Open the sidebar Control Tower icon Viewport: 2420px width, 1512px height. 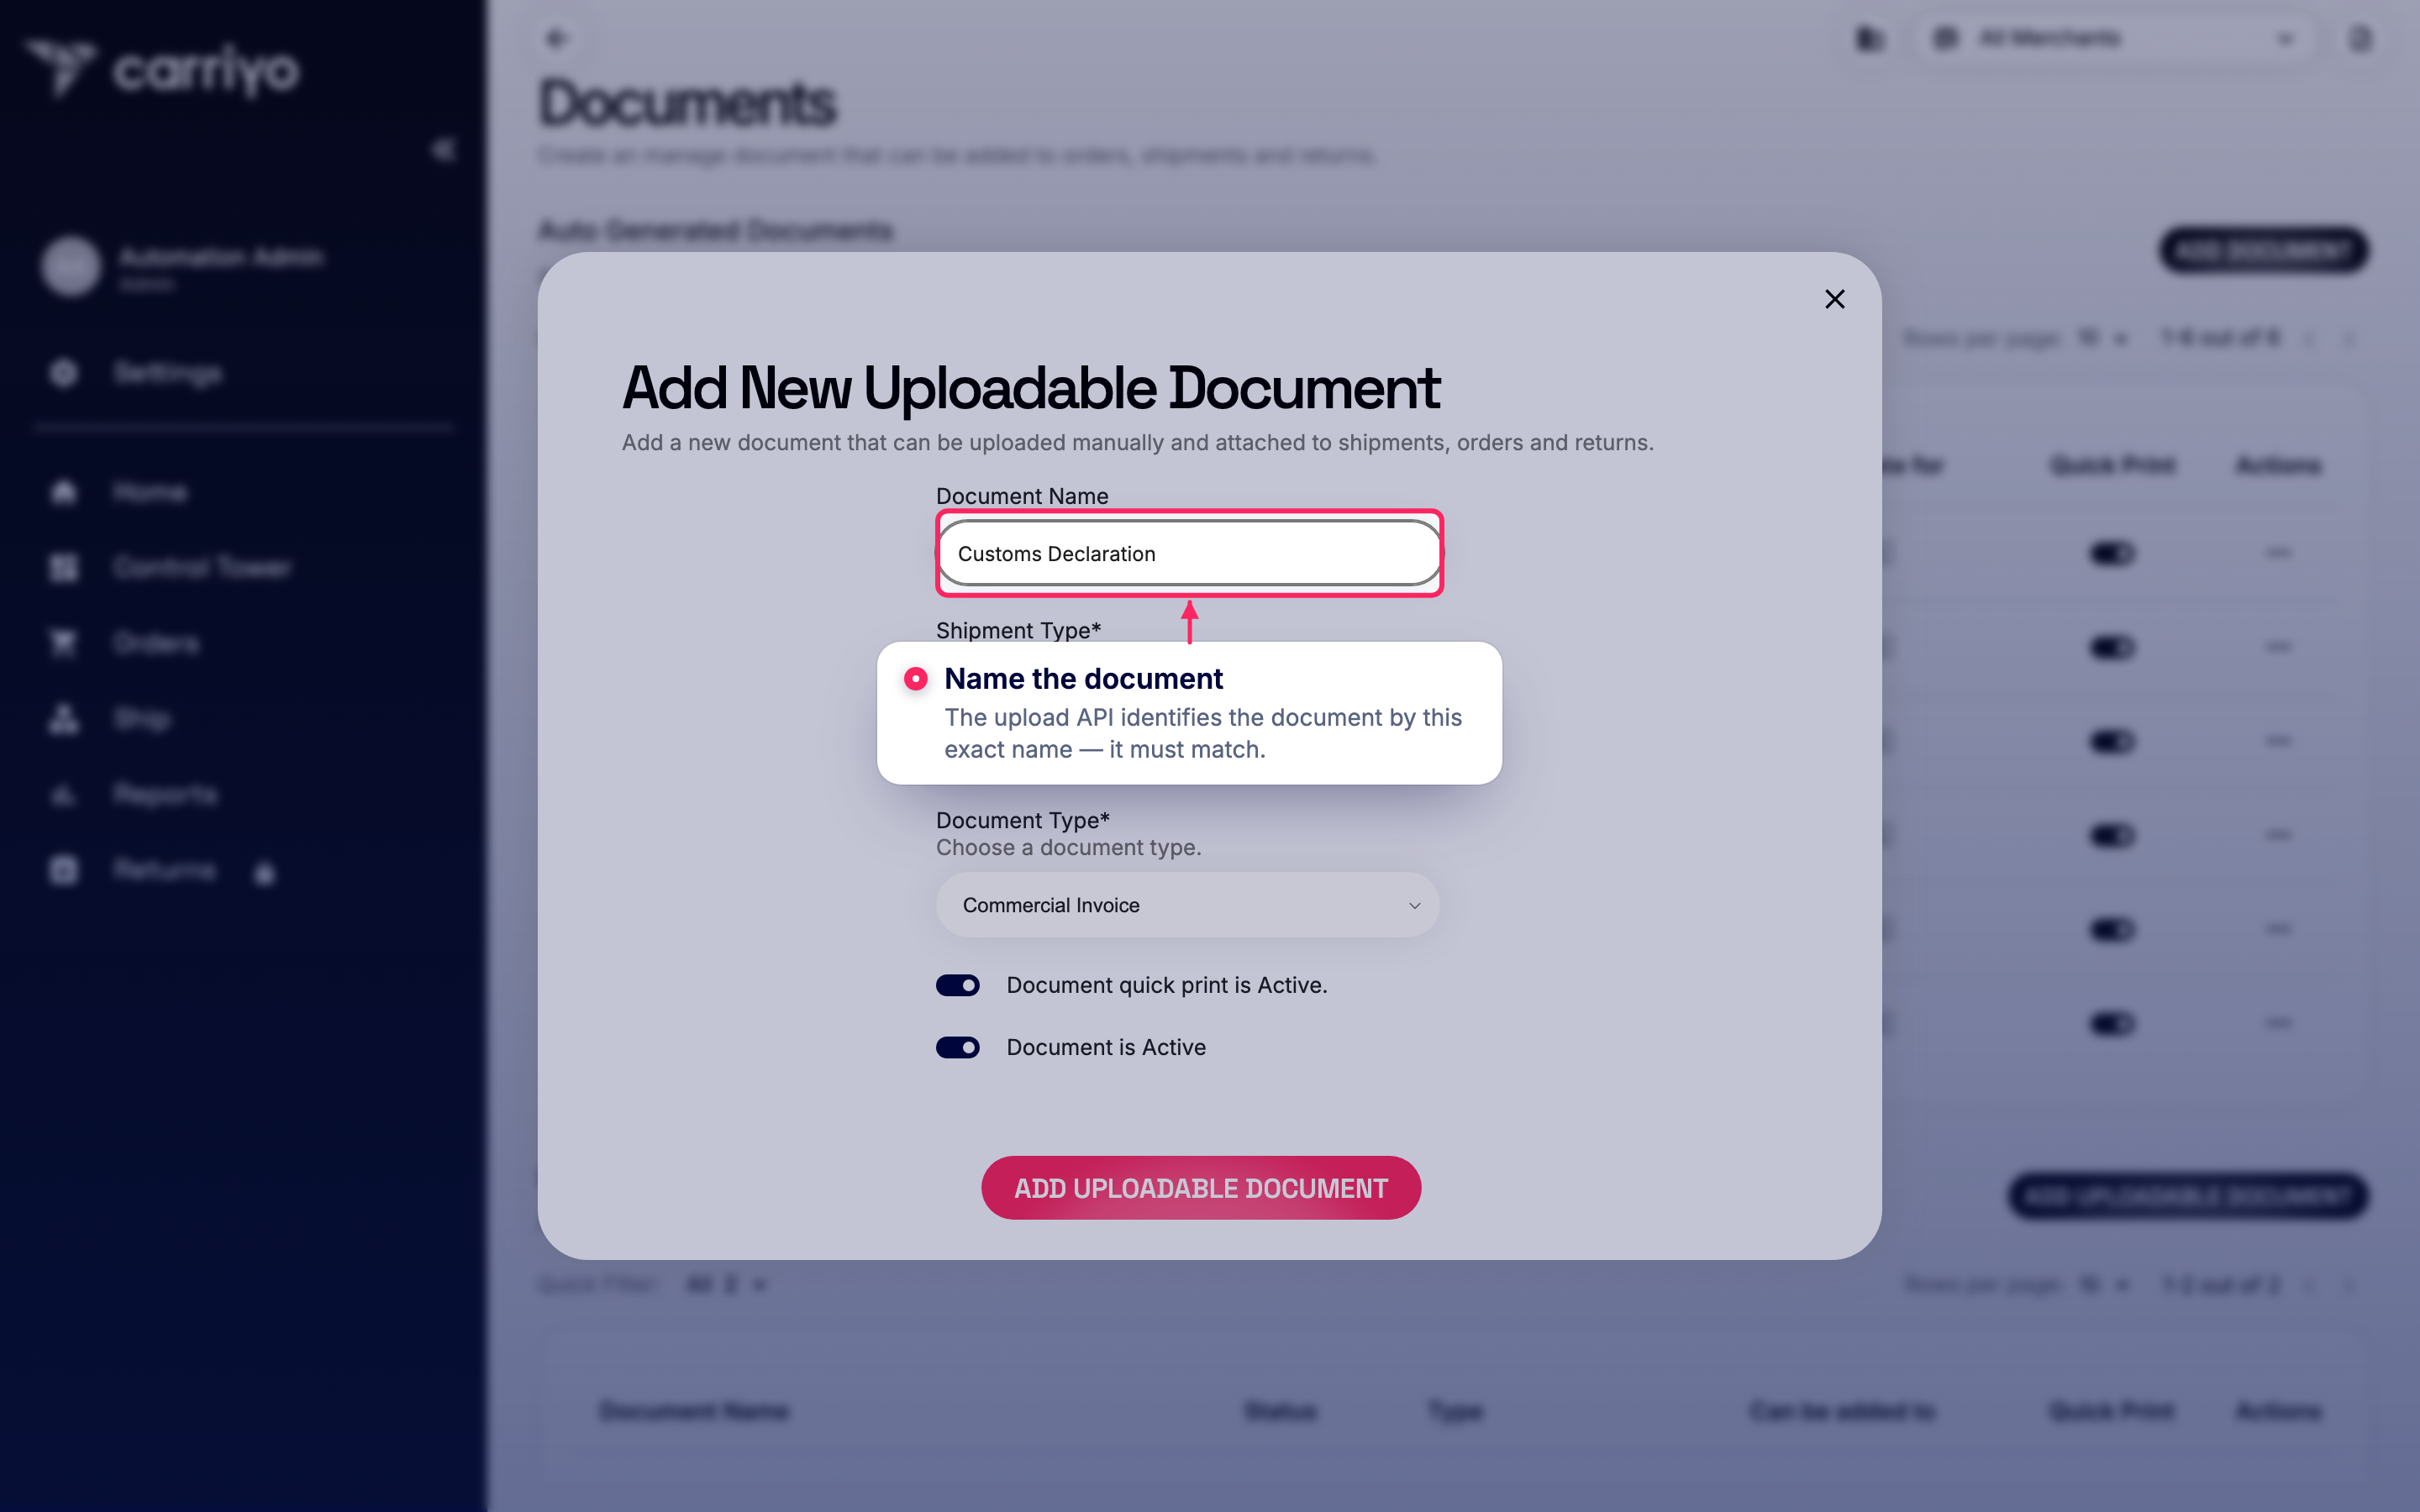coord(64,567)
